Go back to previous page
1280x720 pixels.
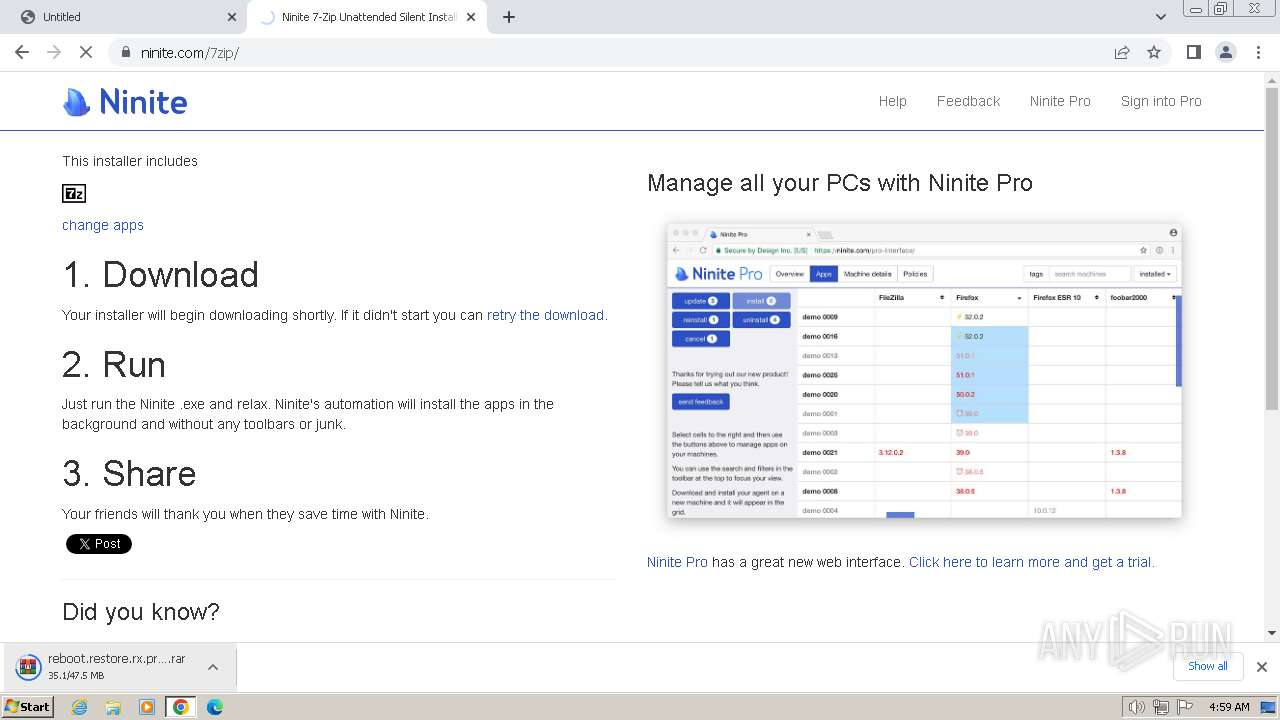tap(22, 52)
